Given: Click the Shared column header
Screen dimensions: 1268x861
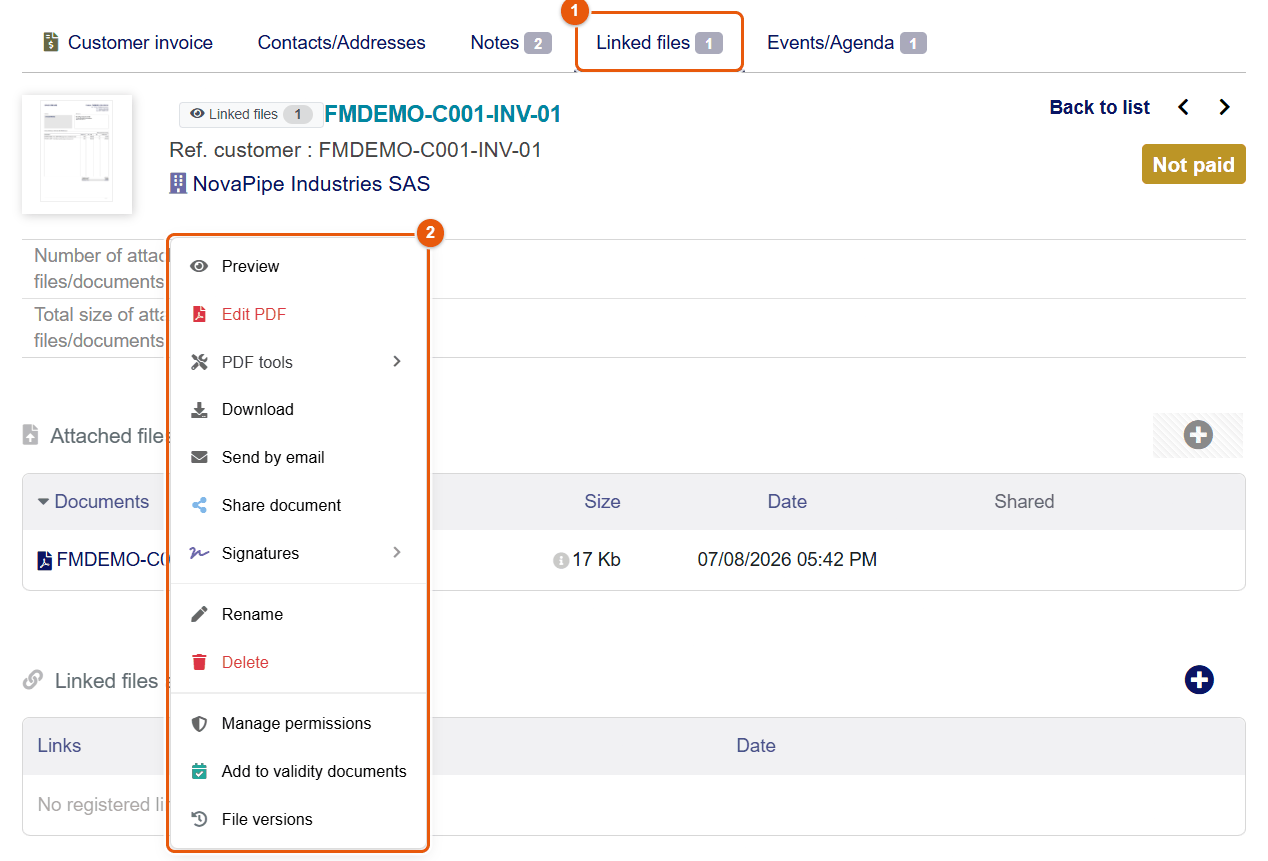Looking at the screenshot, I should (x=1024, y=502).
